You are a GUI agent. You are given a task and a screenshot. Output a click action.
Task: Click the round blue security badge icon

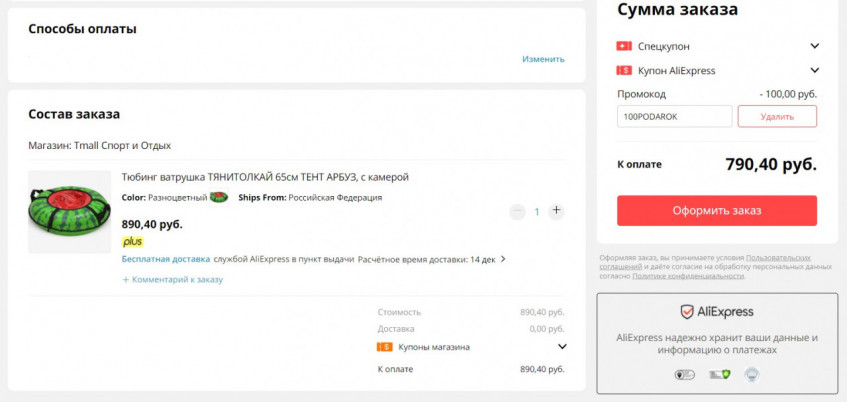click(x=751, y=375)
